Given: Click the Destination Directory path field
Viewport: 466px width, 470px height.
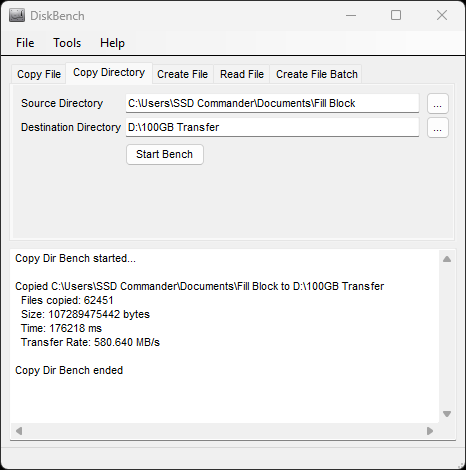Looking at the screenshot, I should click(272, 127).
